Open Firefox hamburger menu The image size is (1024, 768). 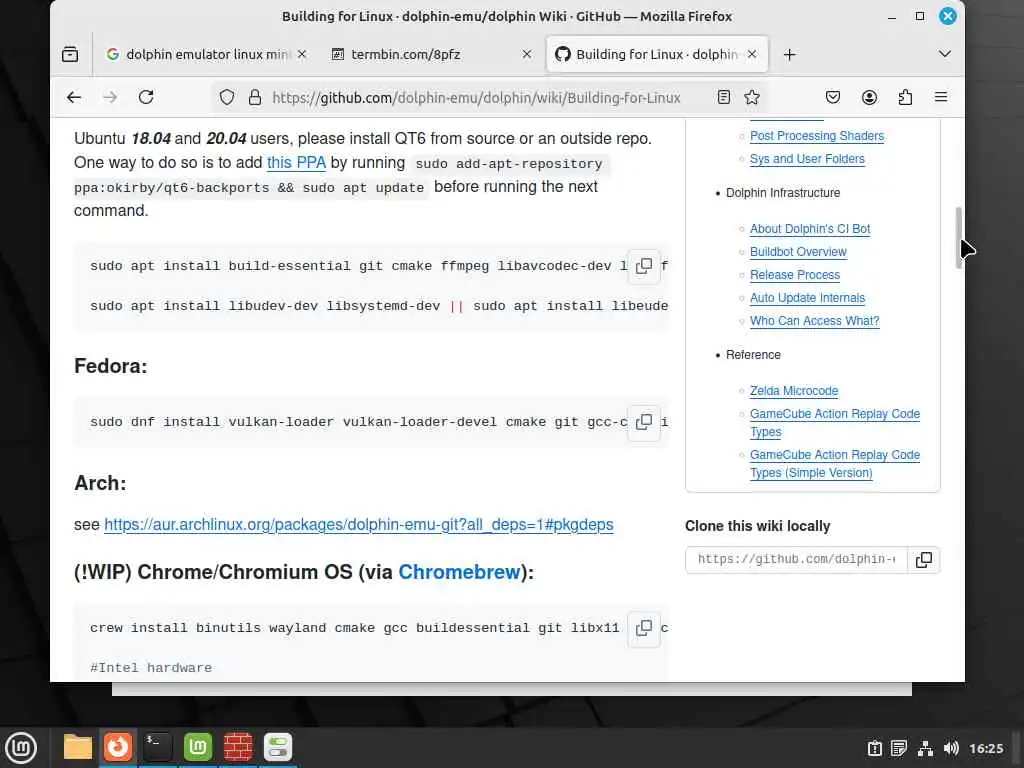coord(941,97)
